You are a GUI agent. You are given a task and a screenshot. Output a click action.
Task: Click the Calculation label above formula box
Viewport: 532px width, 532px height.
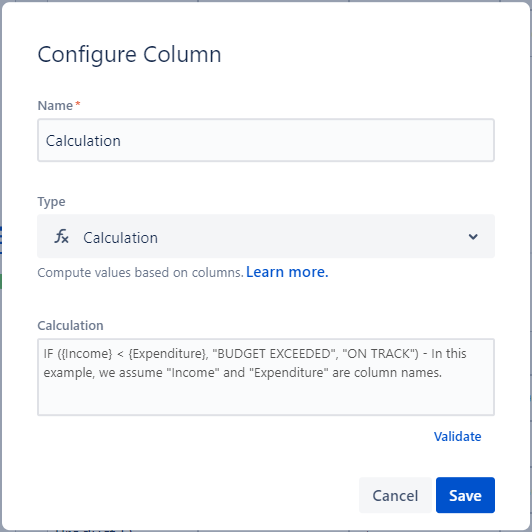[70, 325]
